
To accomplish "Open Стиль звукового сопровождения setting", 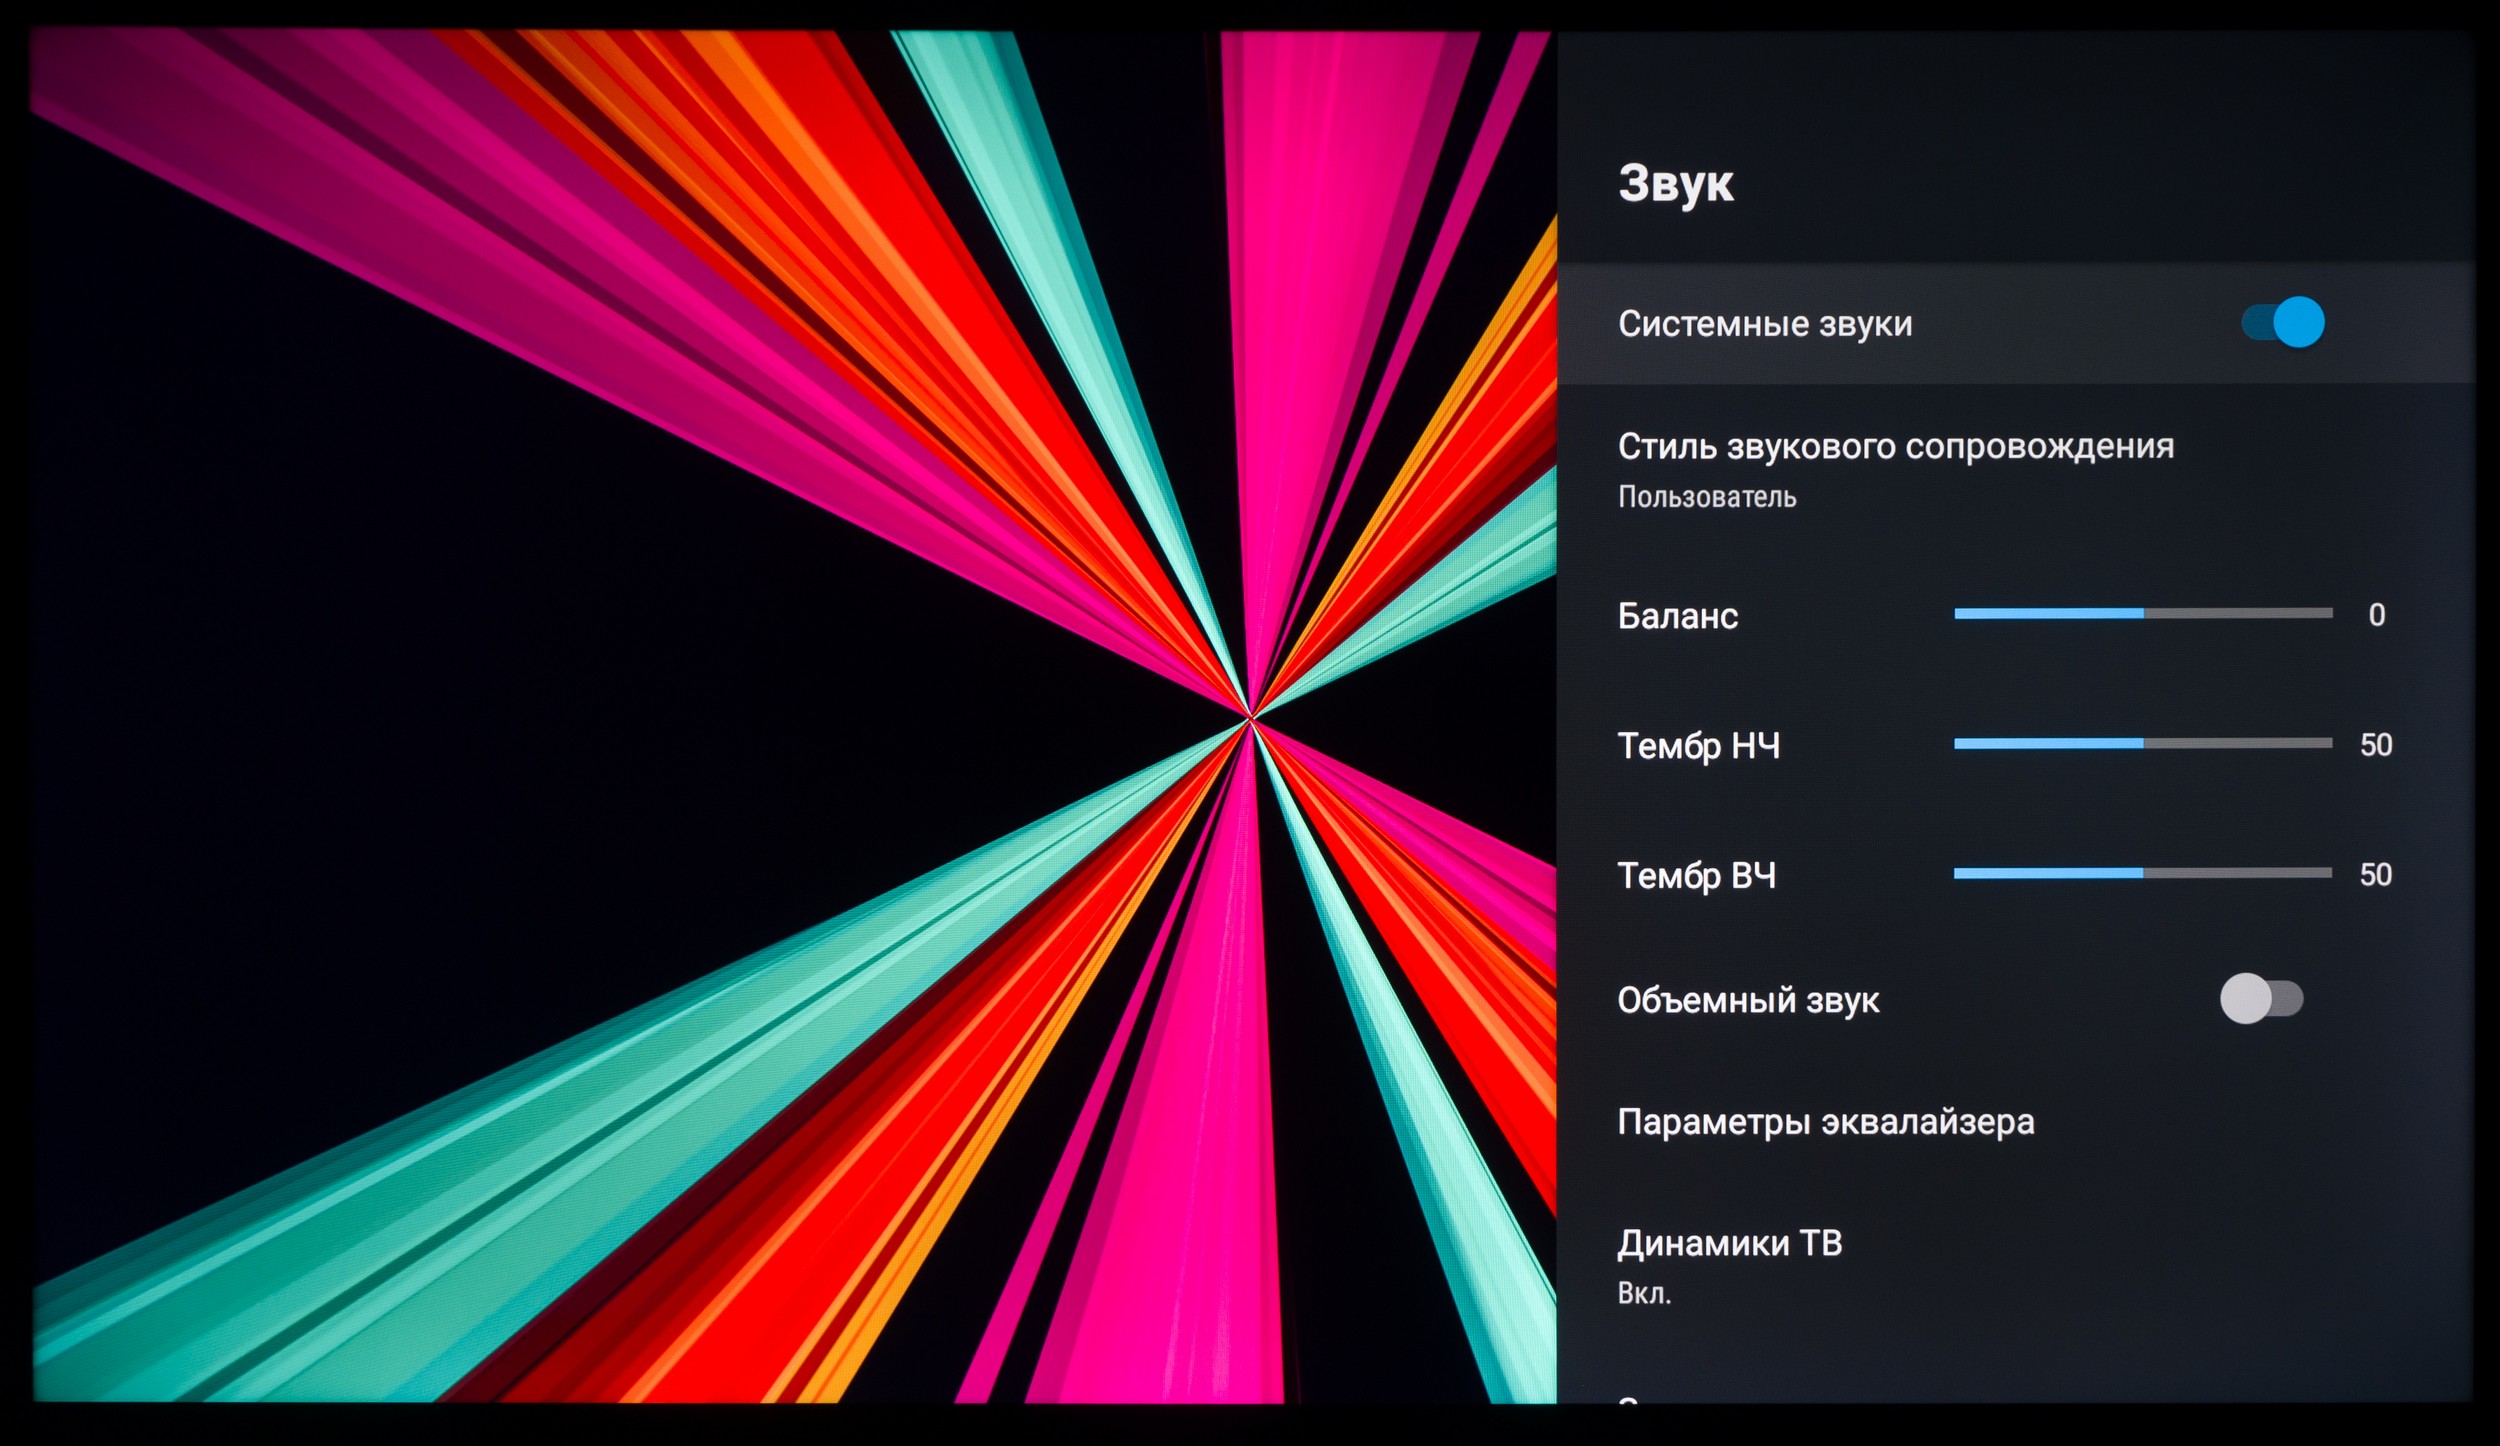I will (1895, 446).
